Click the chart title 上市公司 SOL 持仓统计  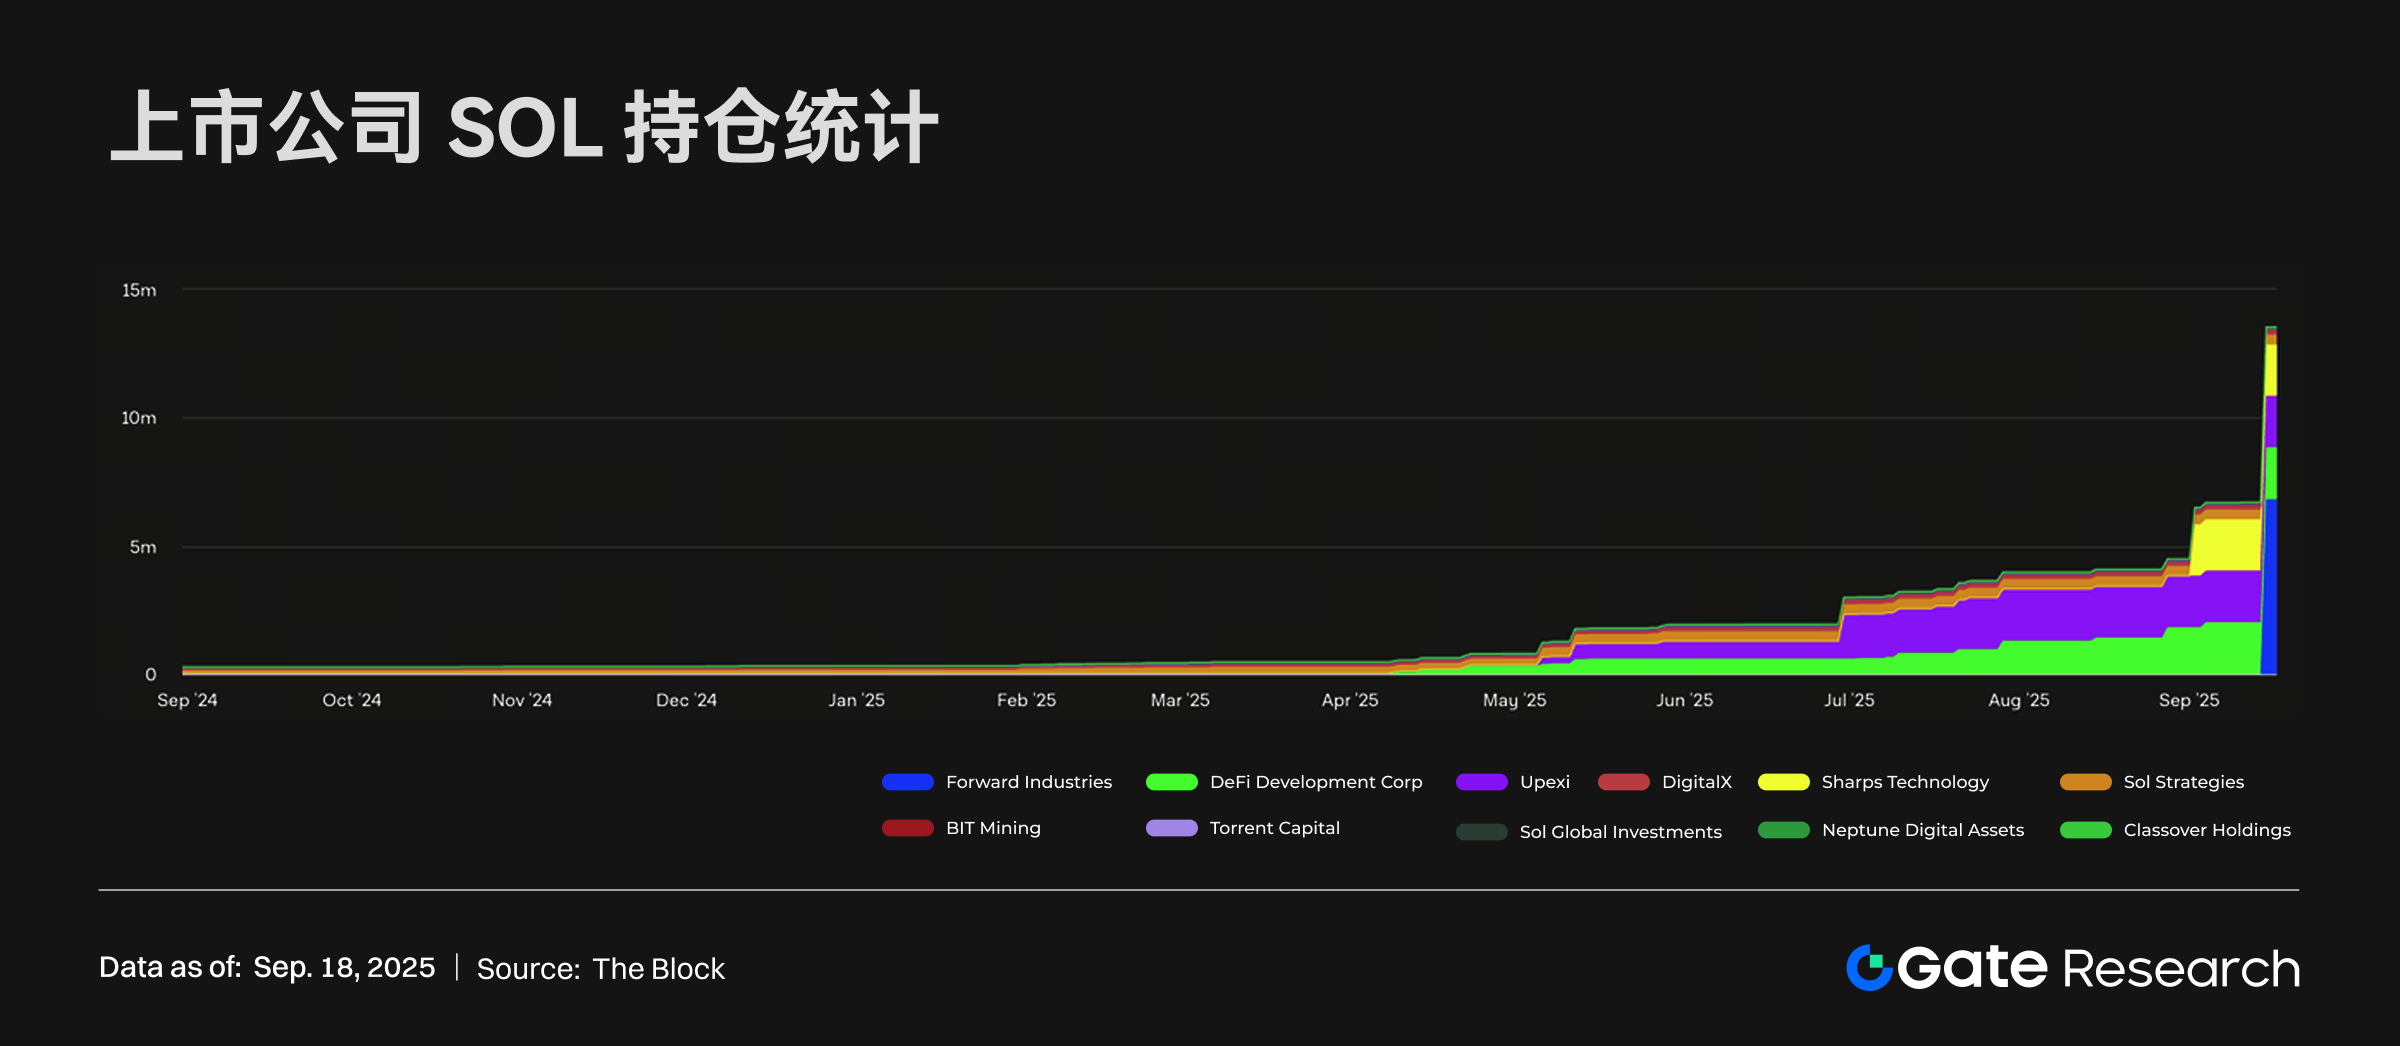(525, 127)
